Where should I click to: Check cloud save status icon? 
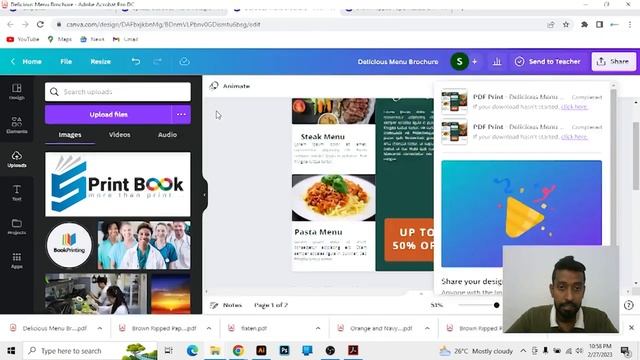point(184,62)
